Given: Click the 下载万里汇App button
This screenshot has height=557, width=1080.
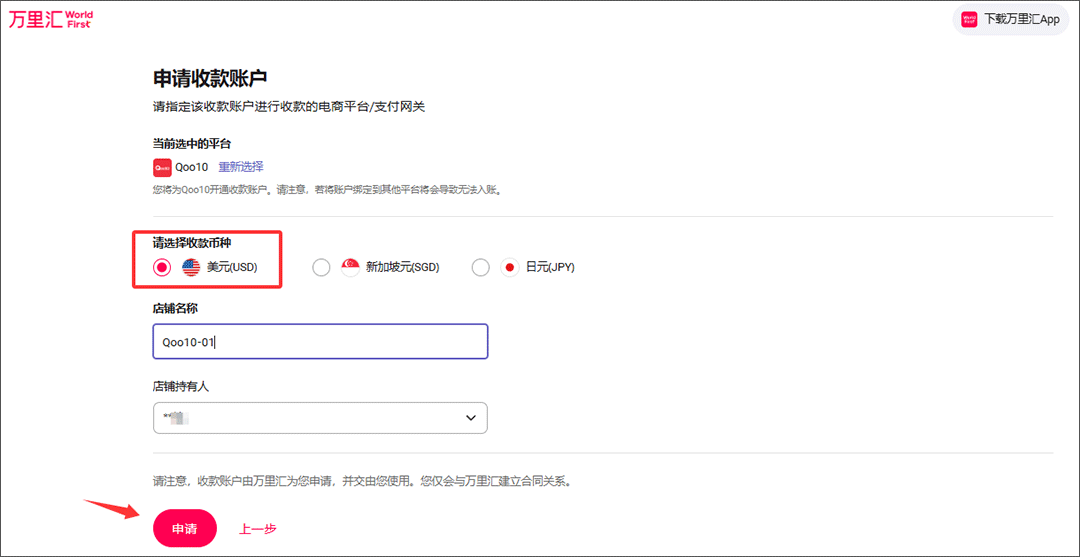Looking at the screenshot, I should click(1011, 19).
